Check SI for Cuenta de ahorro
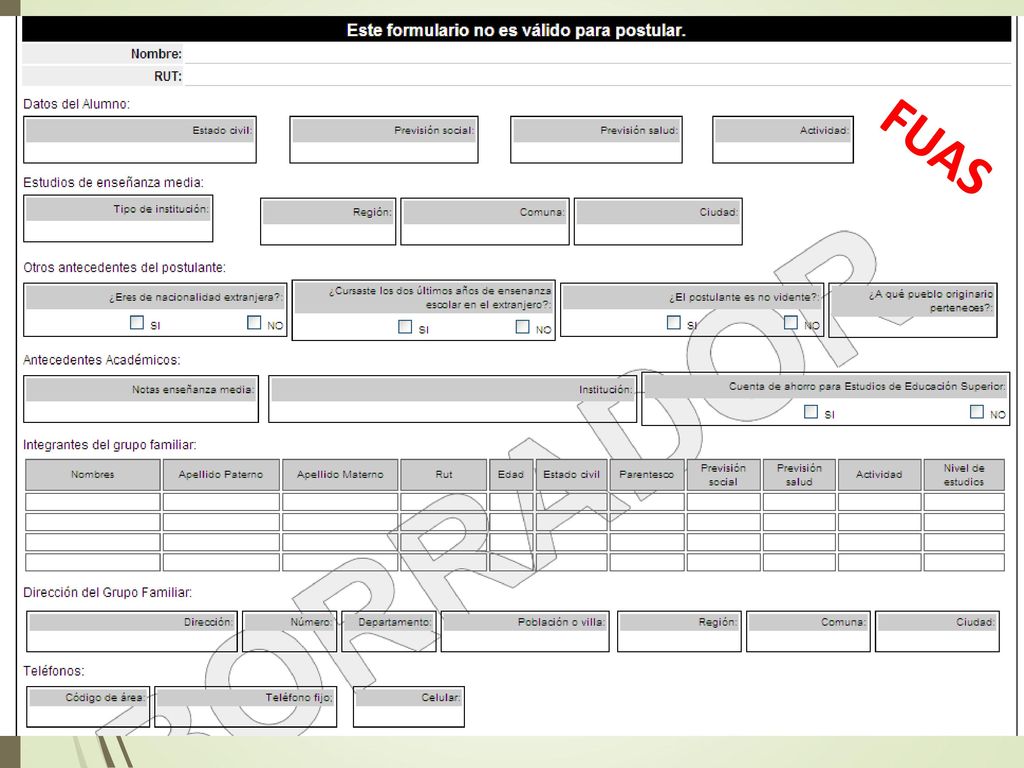 [811, 411]
